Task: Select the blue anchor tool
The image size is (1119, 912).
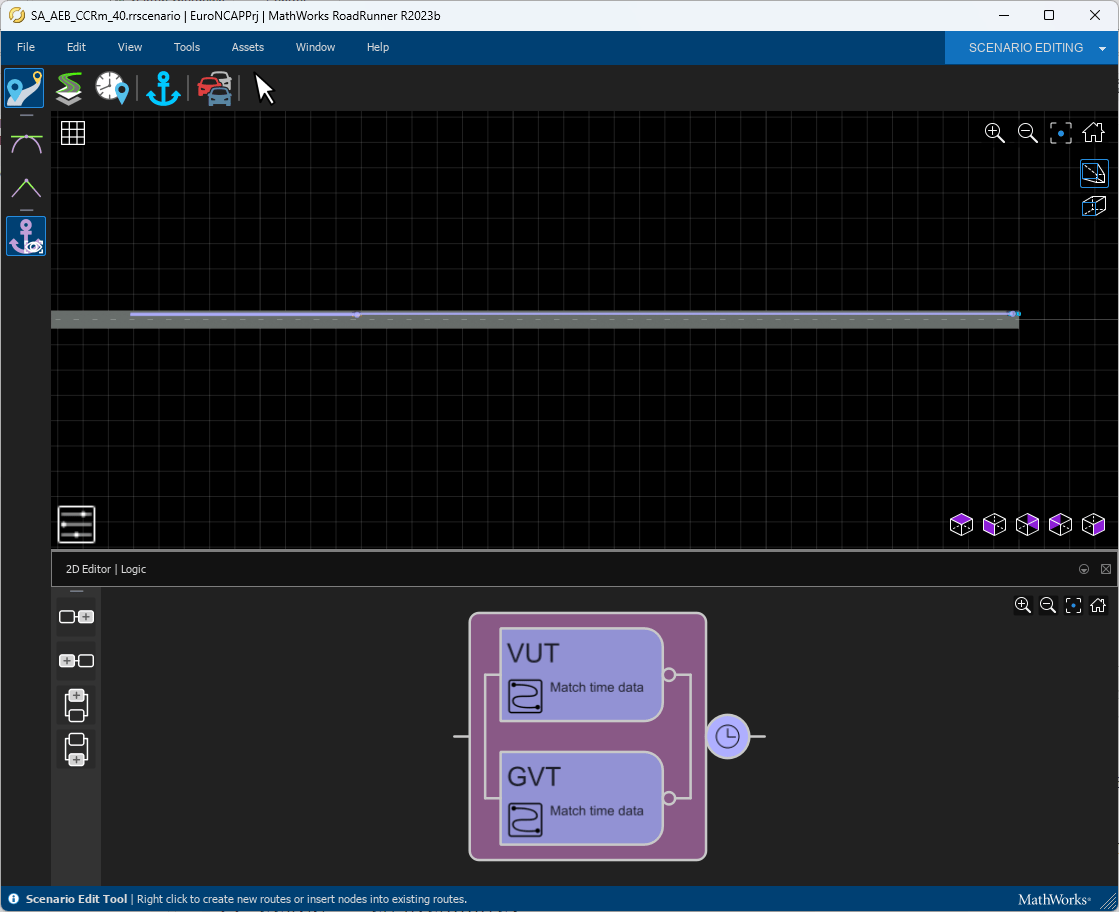Action: [x=163, y=88]
